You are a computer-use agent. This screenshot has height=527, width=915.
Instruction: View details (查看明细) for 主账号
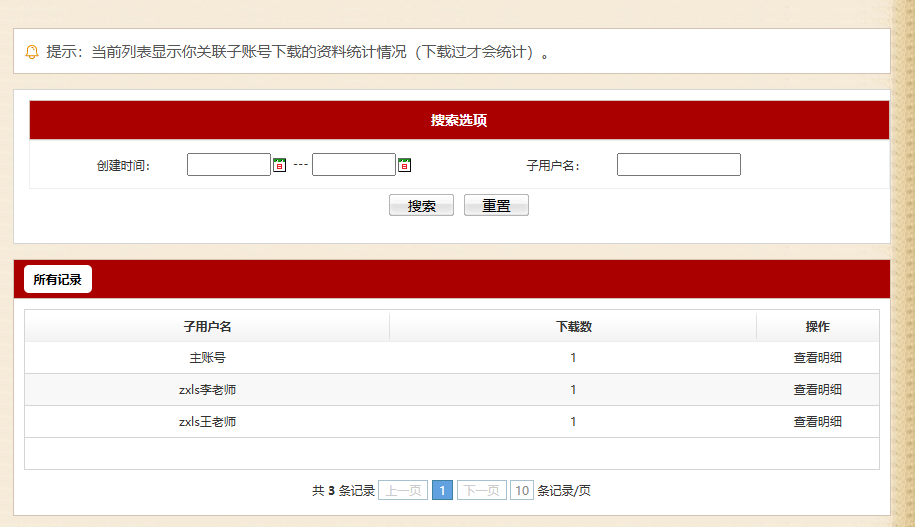pos(817,358)
